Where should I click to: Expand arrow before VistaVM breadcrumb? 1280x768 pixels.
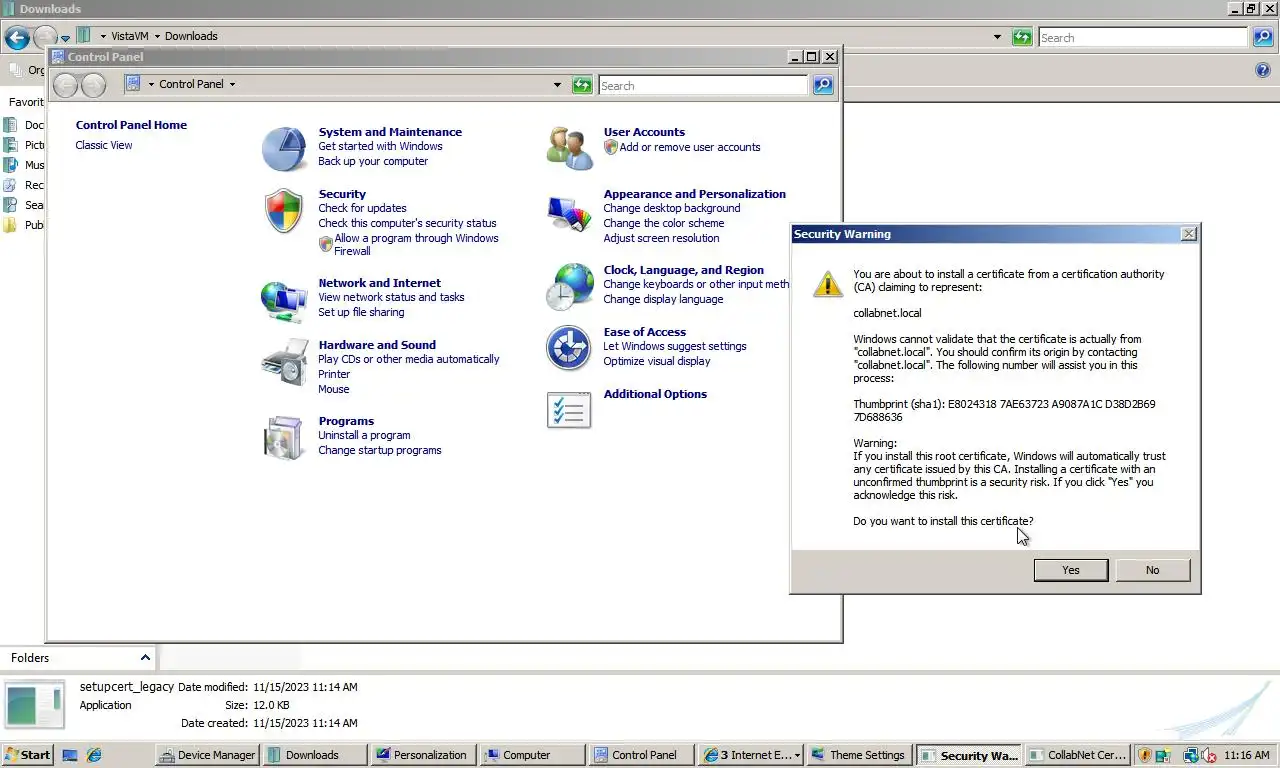(103, 36)
